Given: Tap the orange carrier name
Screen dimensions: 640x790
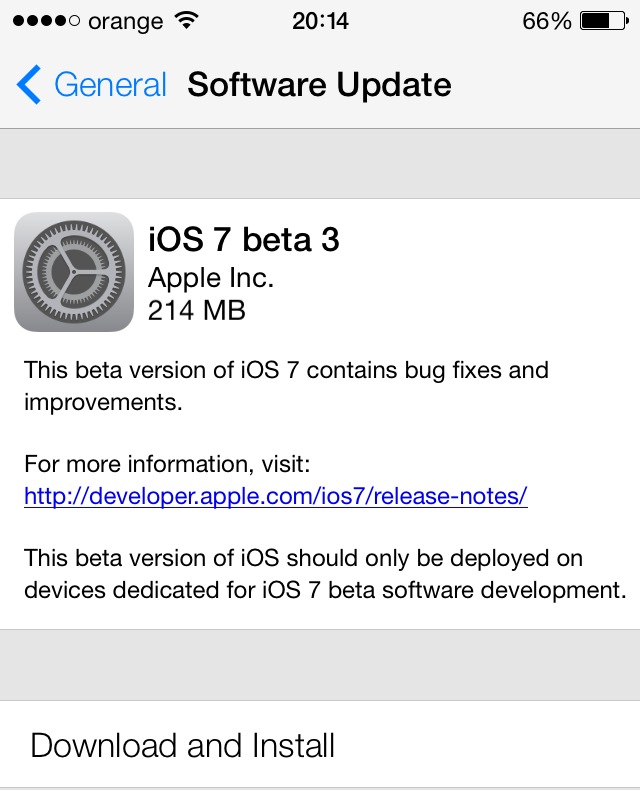Looking at the screenshot, I should coord(128,21).
